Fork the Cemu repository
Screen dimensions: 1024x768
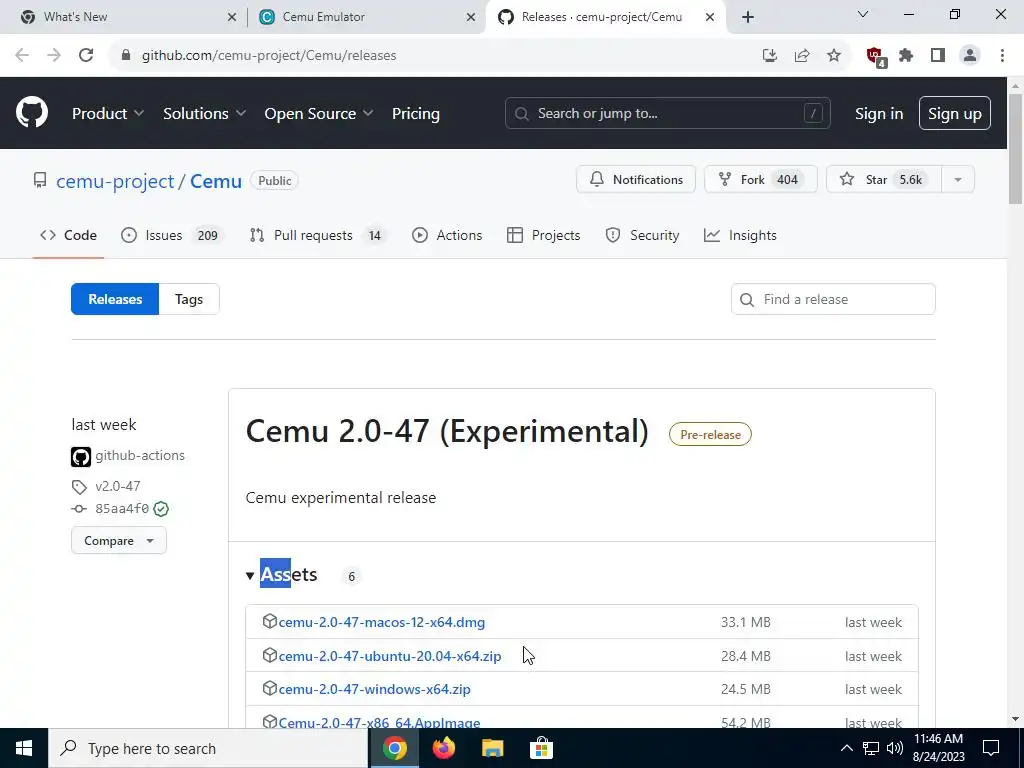click(x=761, y=179)
